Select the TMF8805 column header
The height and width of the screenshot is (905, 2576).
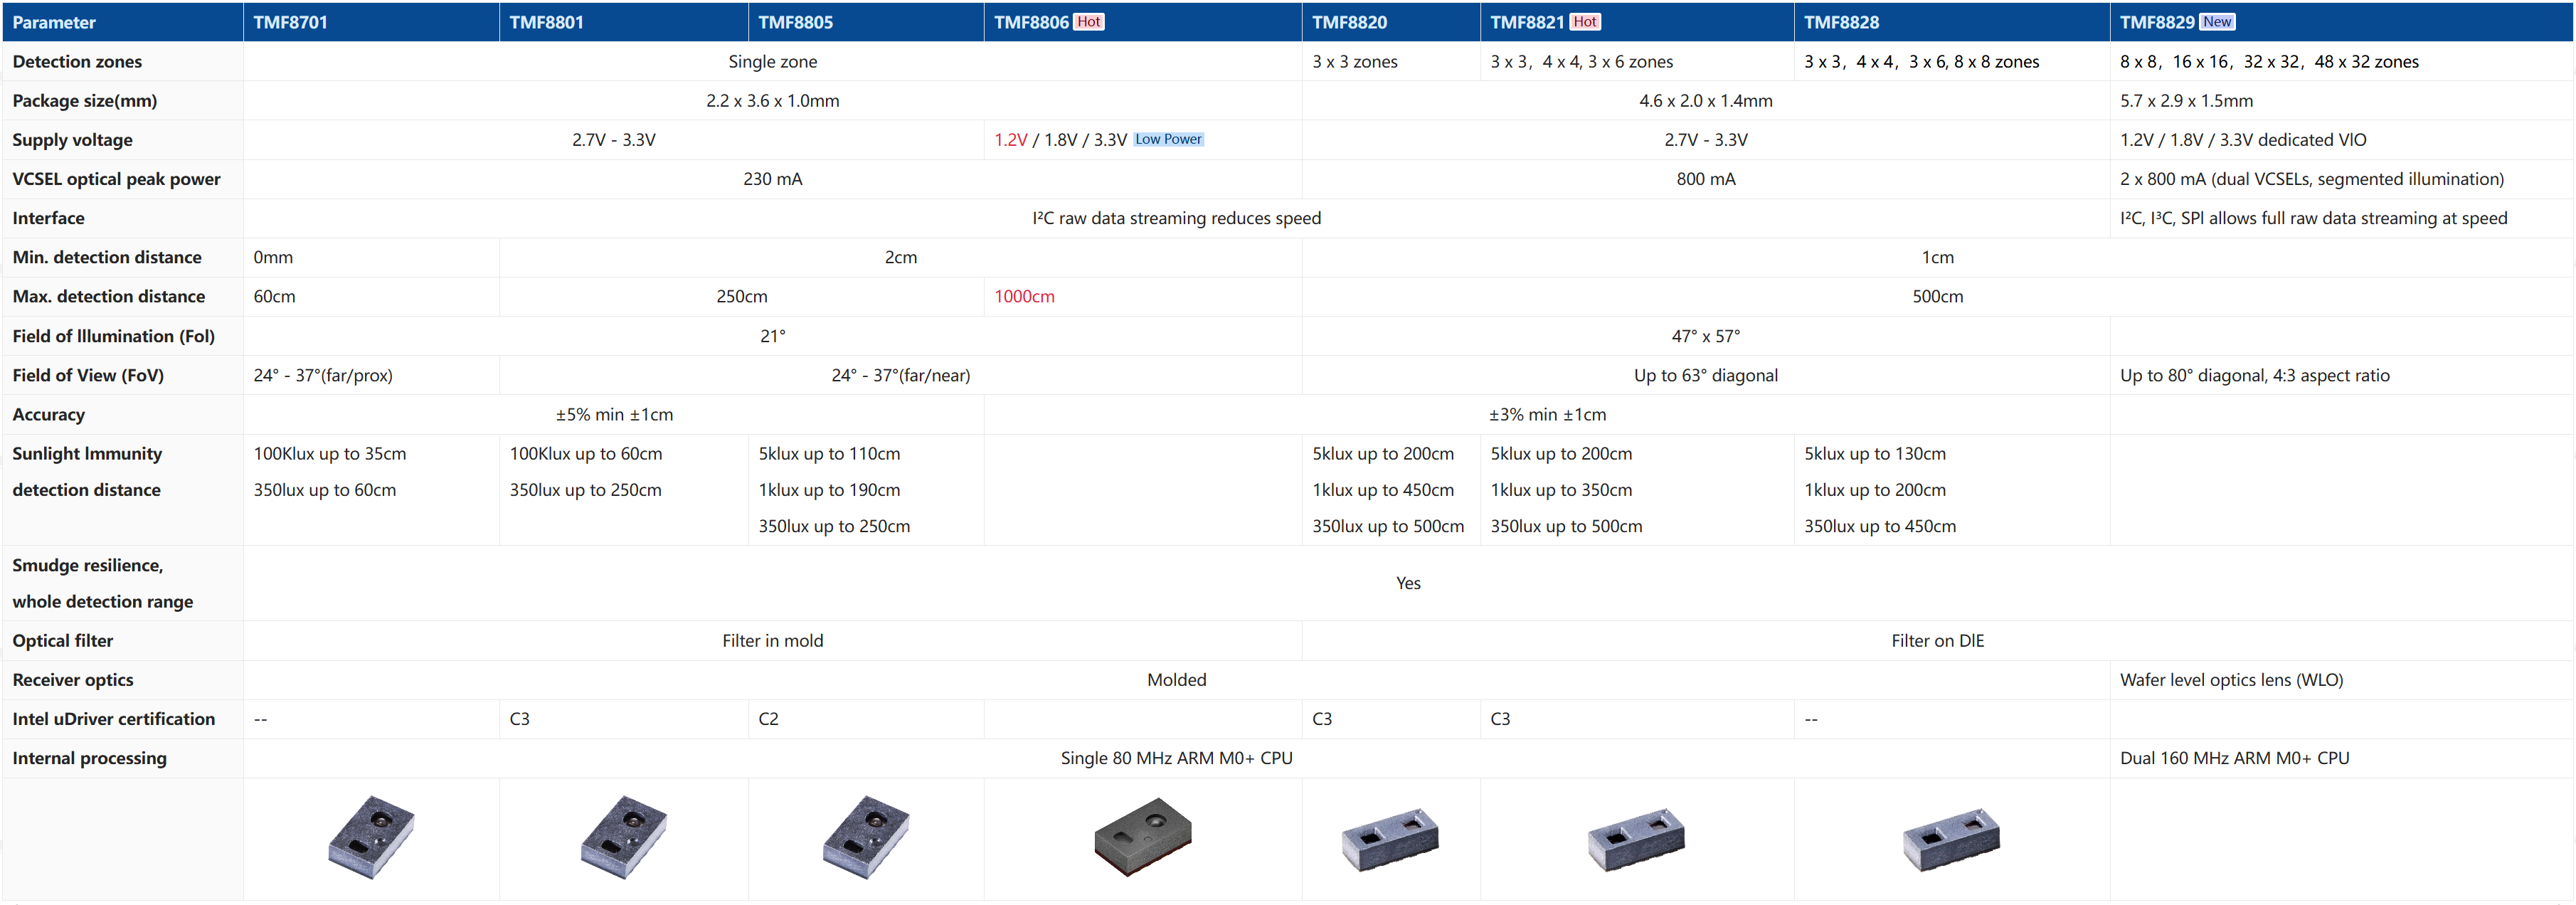tap(866, 22)
